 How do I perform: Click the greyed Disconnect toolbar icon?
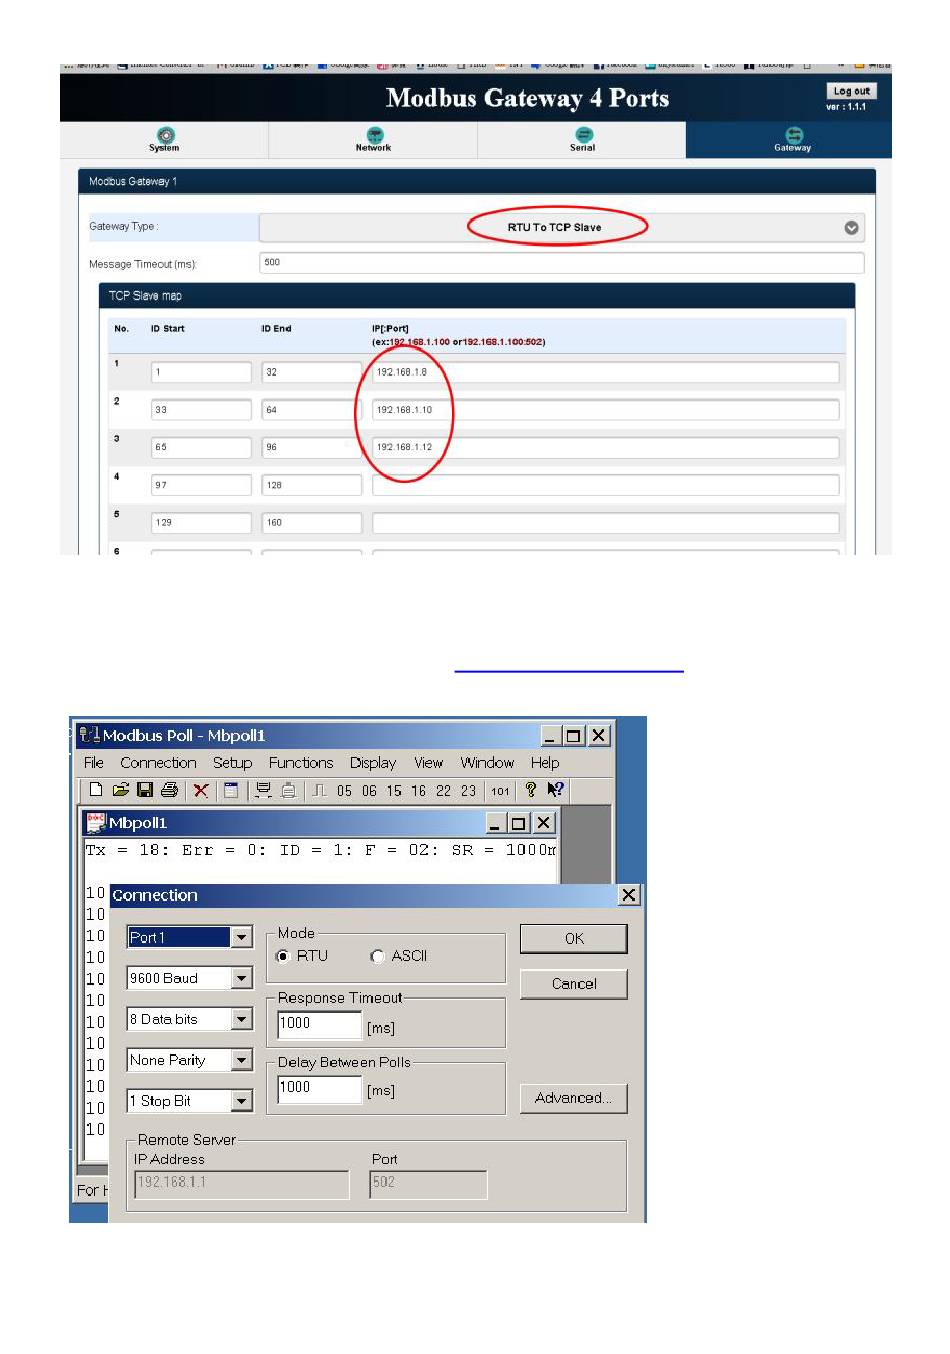[288, 790]
